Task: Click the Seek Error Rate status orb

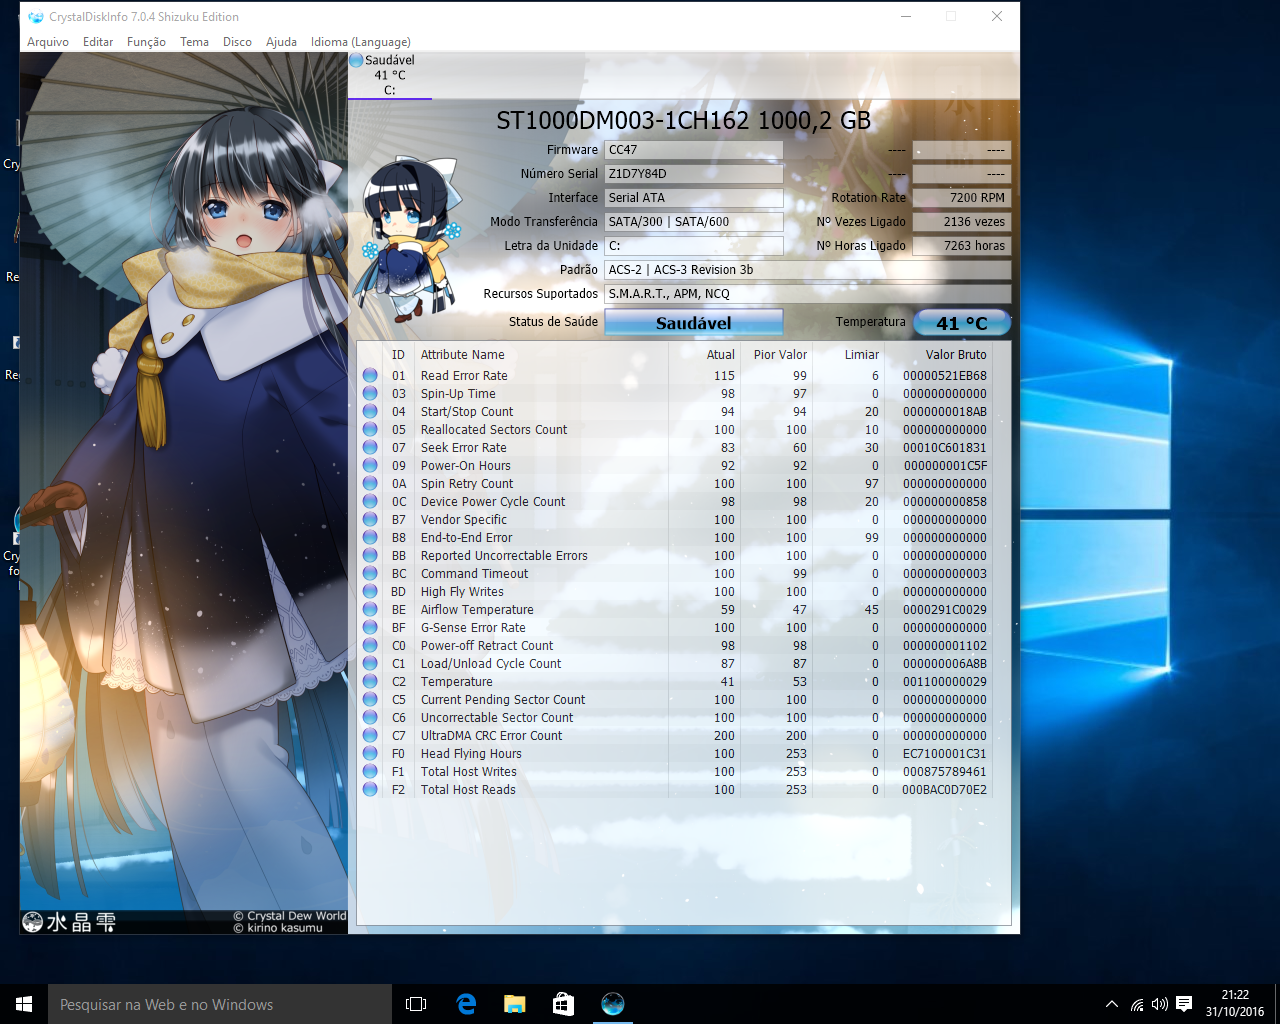Action: (370, 448)
